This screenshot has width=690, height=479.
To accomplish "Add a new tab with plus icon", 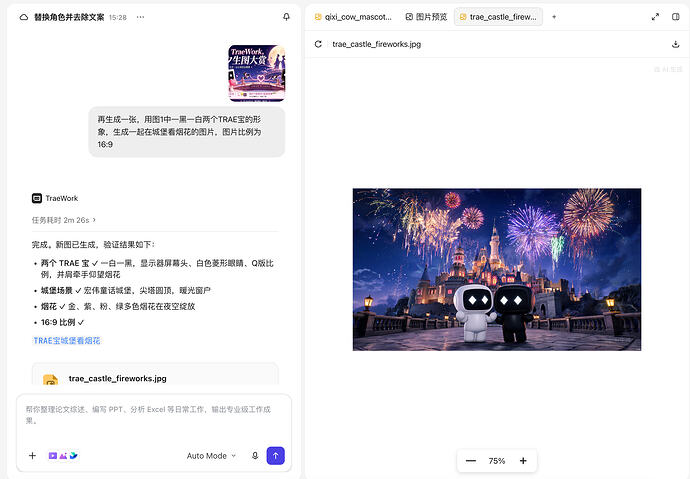I will (554, 17).
